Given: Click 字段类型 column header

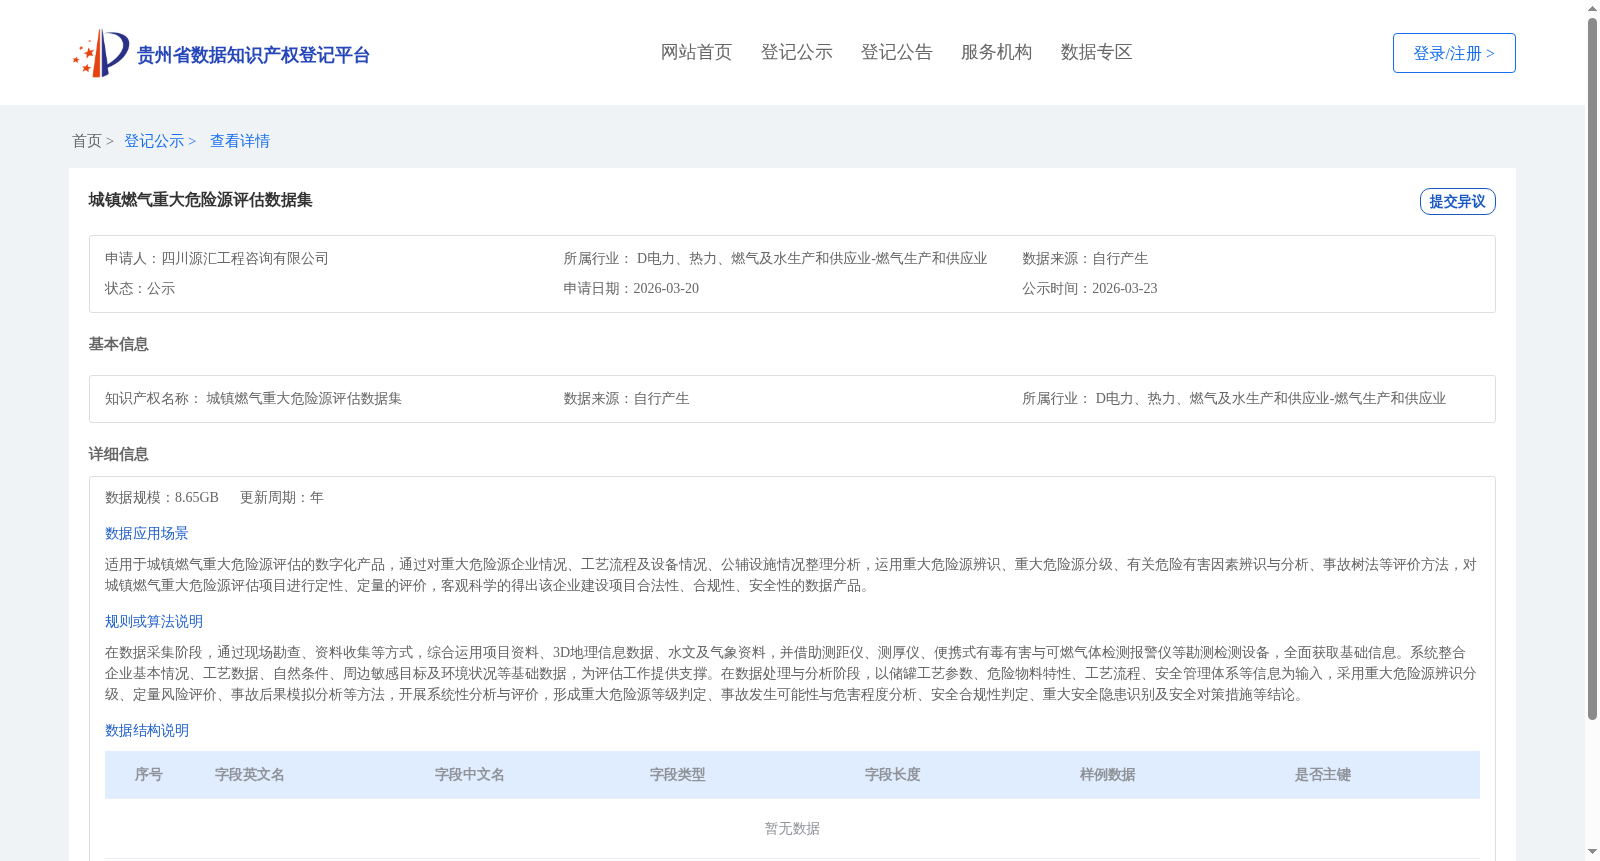Looking at the screenshot, I should (678, 775).
